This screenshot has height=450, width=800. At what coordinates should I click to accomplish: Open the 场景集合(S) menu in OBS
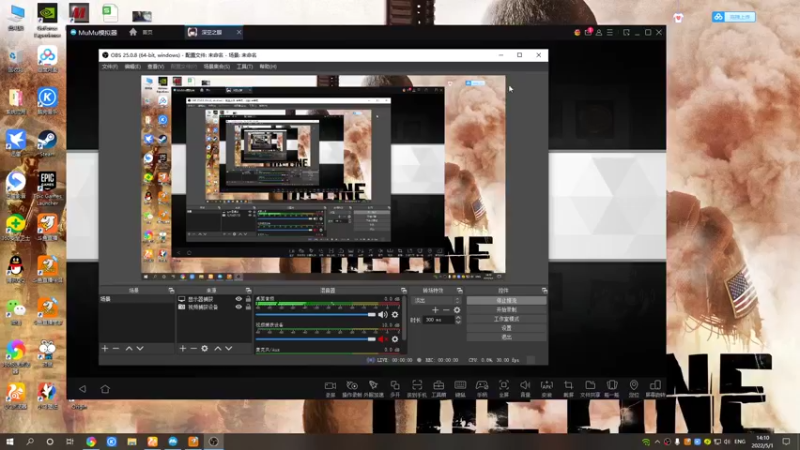(216, 67)
